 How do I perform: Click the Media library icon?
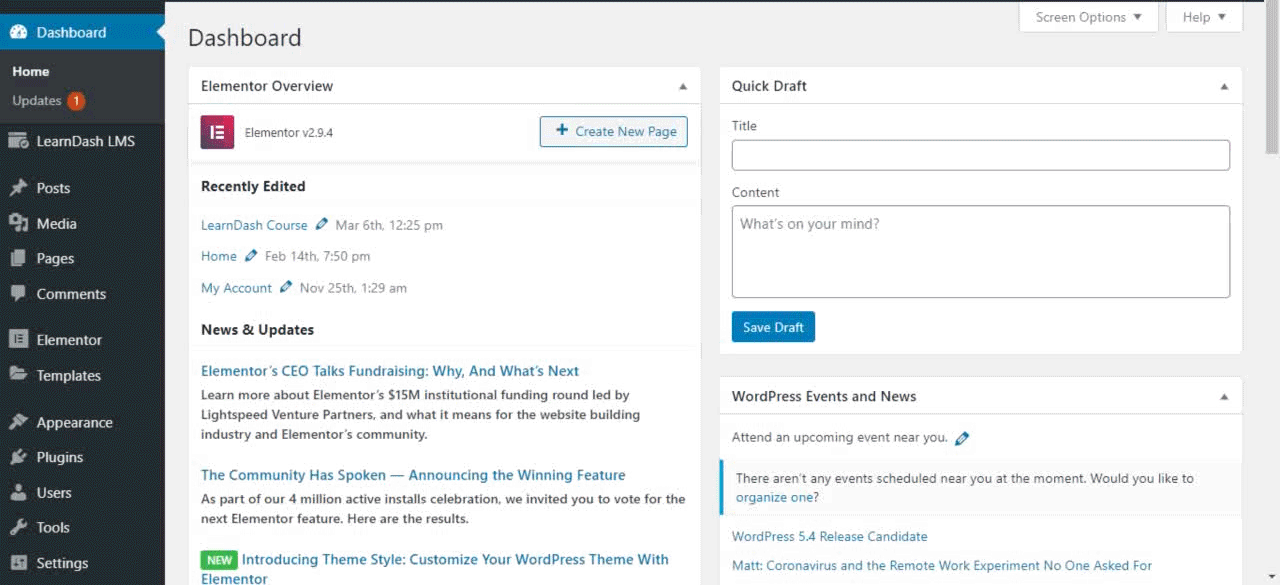pos(18,223)
